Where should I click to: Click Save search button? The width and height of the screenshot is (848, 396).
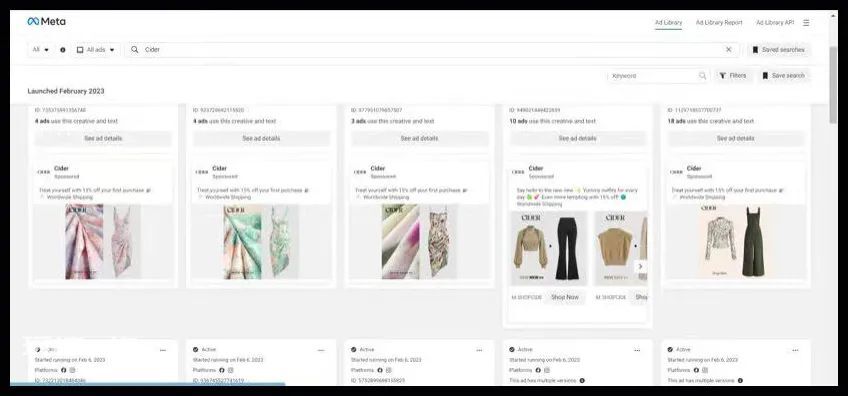coord(784,76)
